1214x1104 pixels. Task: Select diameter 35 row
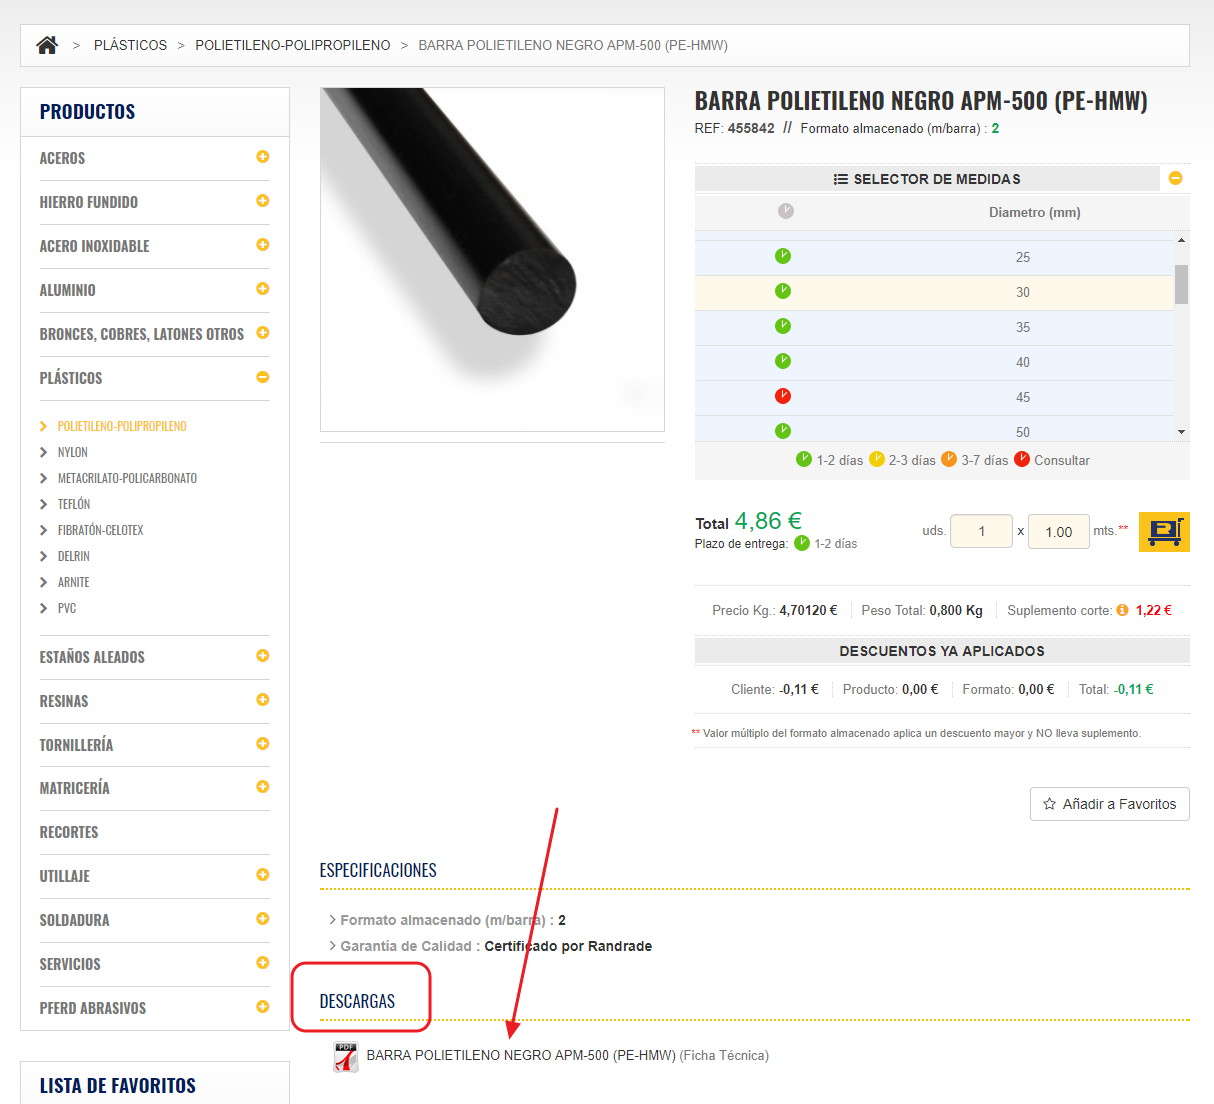[x=934, y=327]
